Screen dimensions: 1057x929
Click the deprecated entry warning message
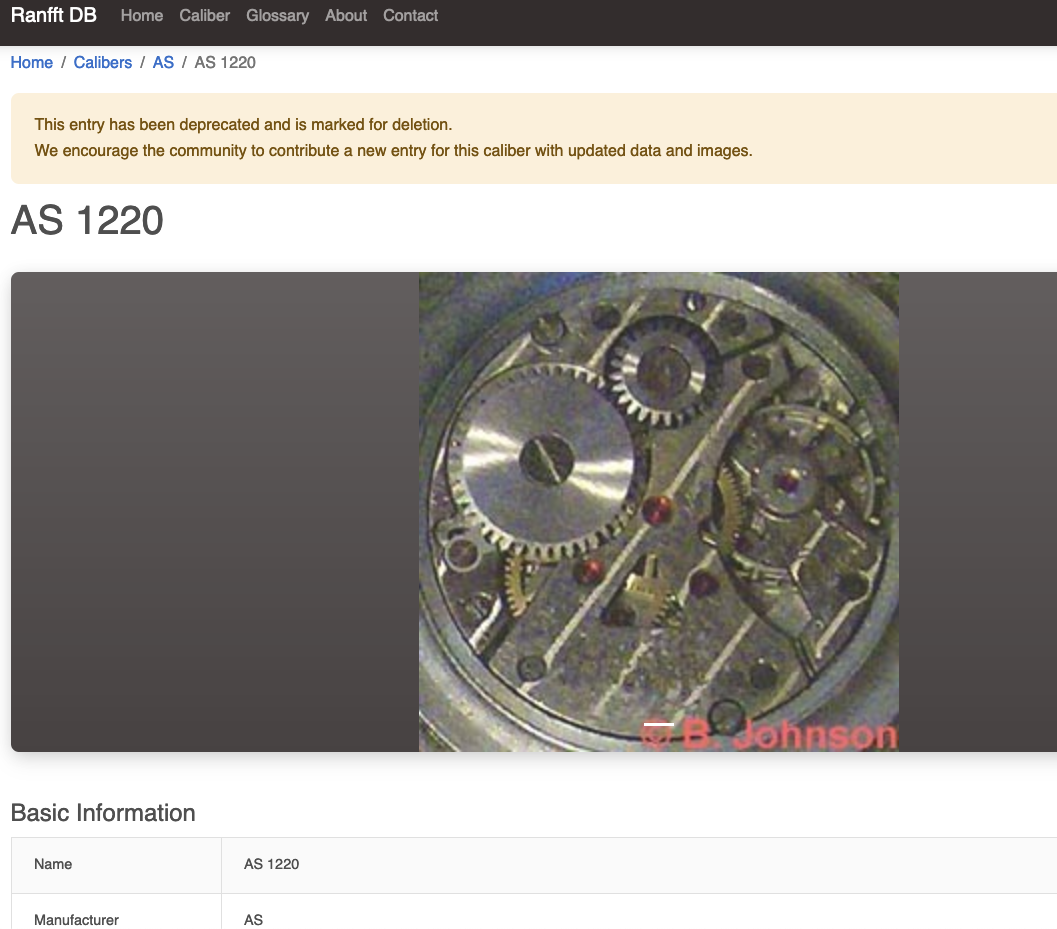(243, 125)
